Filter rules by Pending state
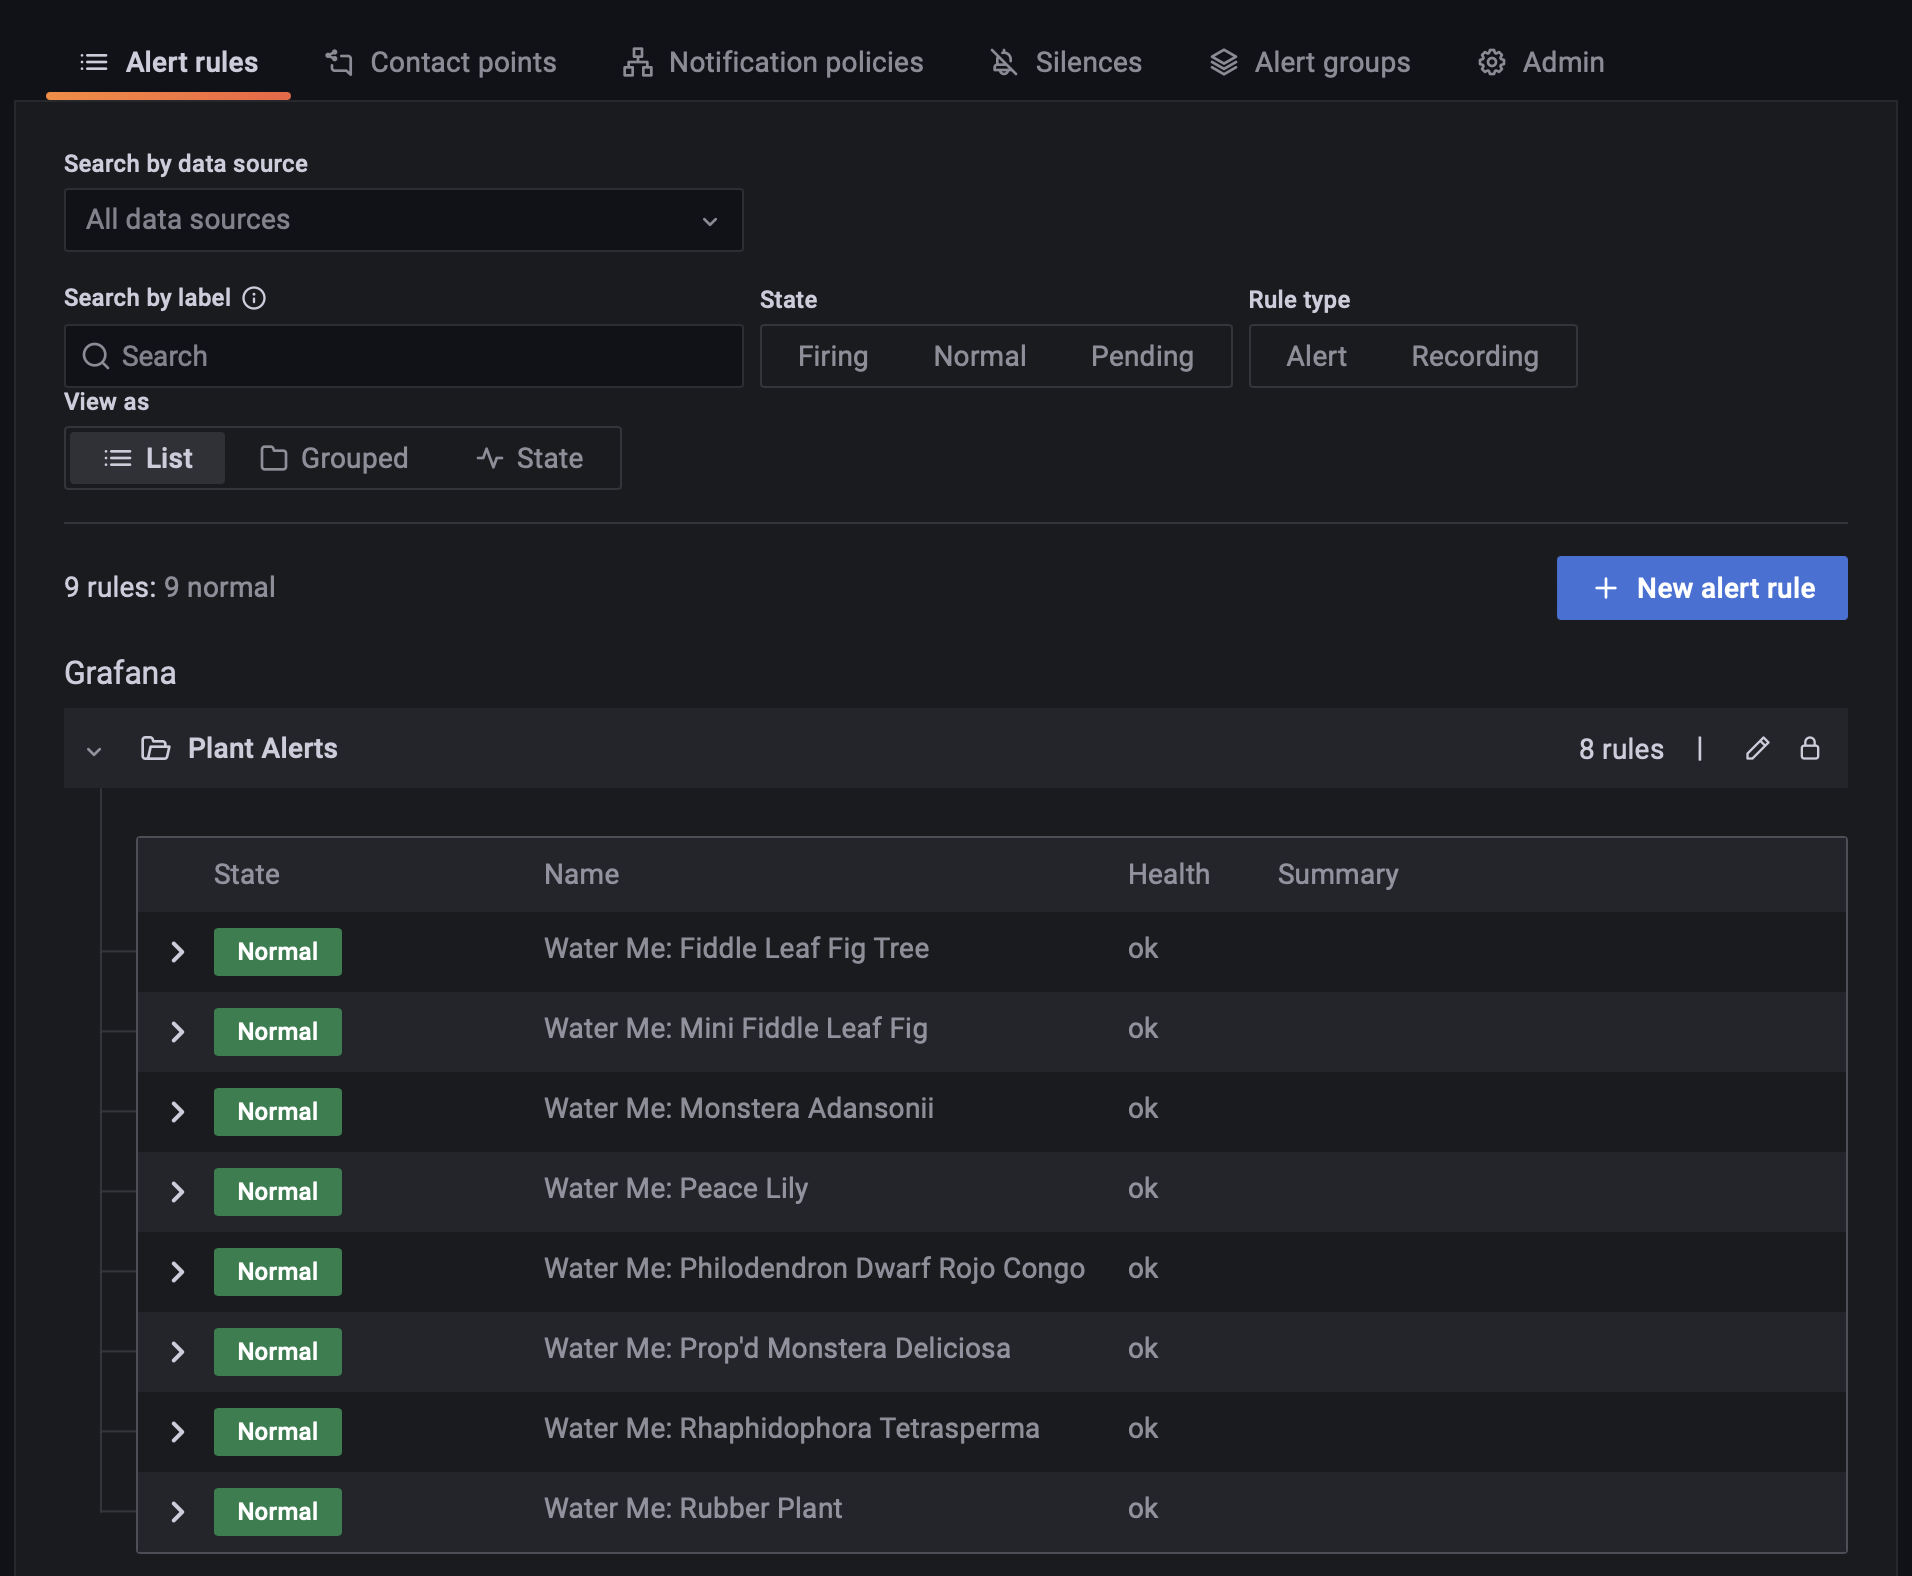The width and height of the screenshot is (1912, 1576). 1142,356
